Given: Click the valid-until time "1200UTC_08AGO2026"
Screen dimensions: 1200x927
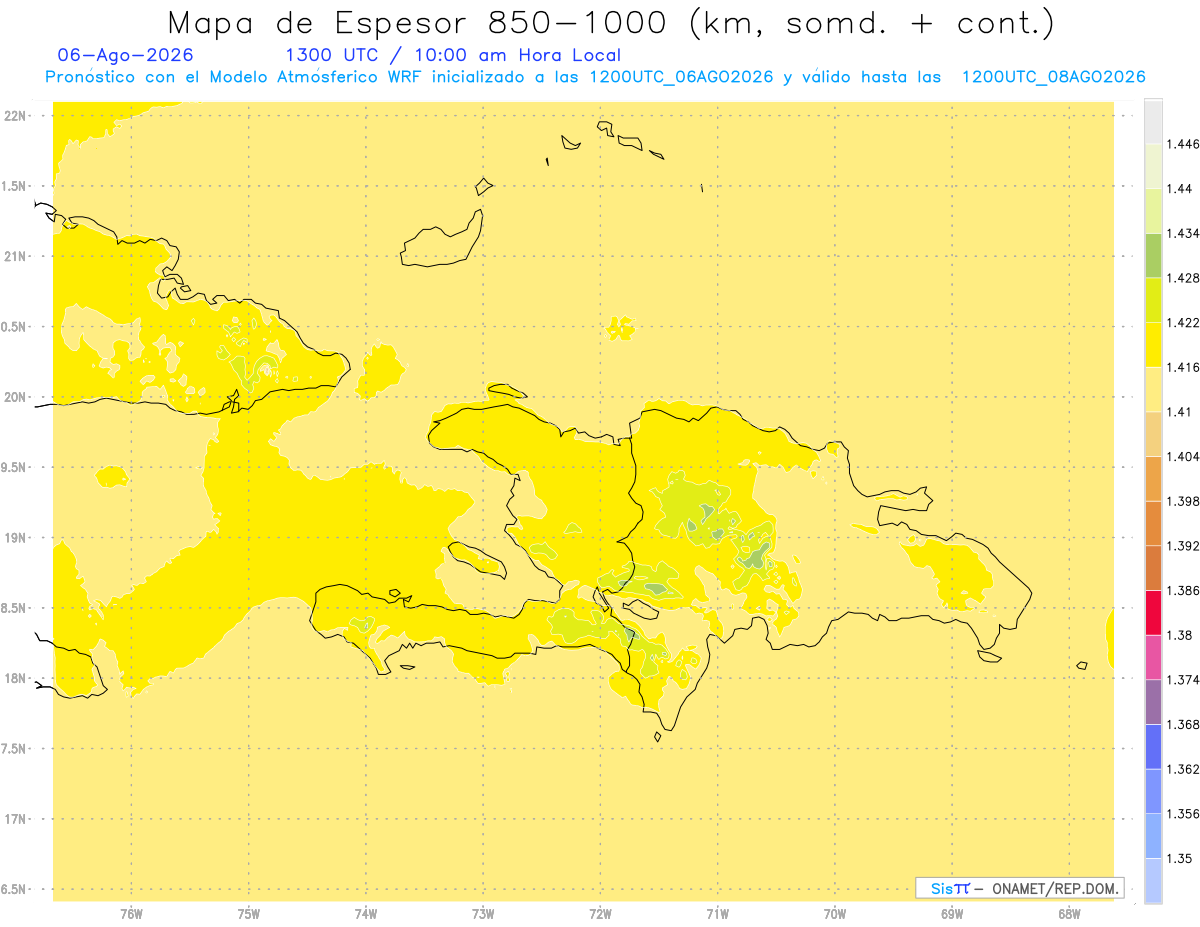Looking at the screenshot, I should click(1053, 77).
